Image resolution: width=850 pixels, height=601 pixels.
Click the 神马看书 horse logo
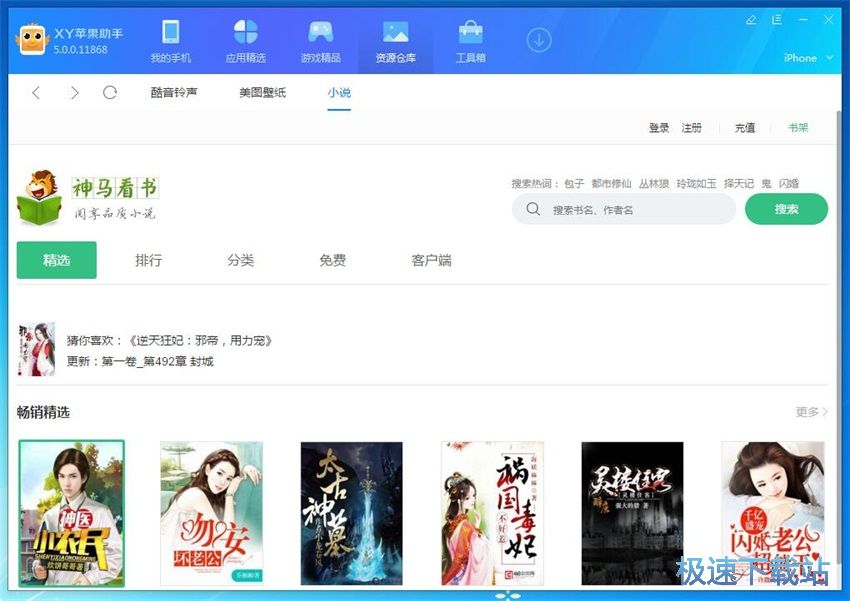(39, 197)
